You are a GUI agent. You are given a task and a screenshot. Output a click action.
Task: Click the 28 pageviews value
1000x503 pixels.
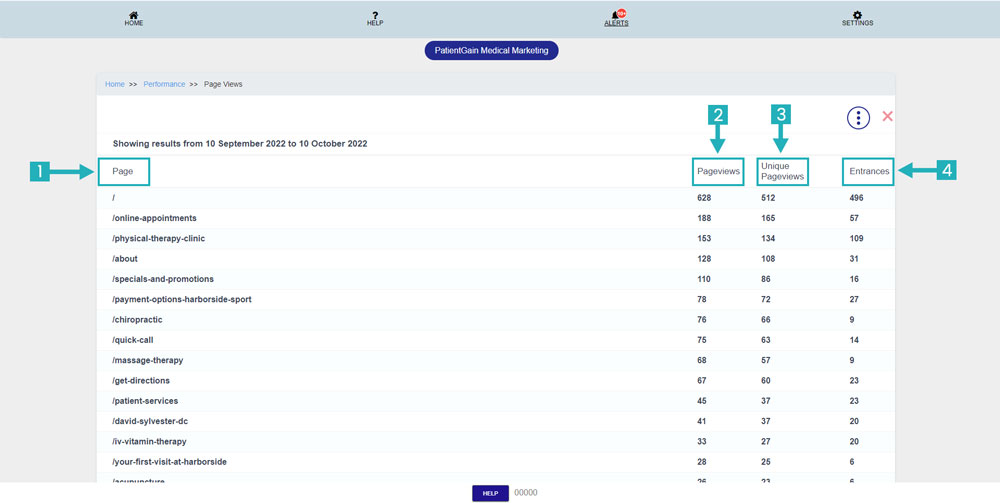pos(702,462)
